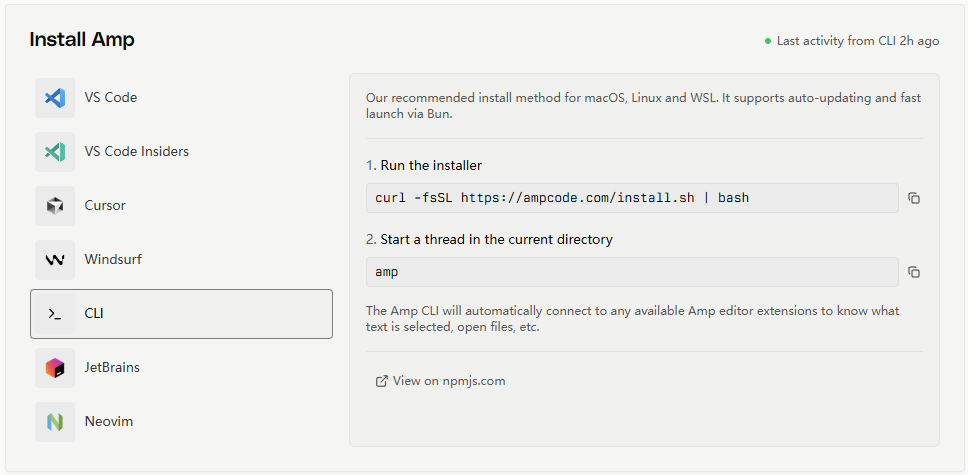Click the VS Code logo icon
The height and width of the screenshot is (475, 968).
click(55, 98)
